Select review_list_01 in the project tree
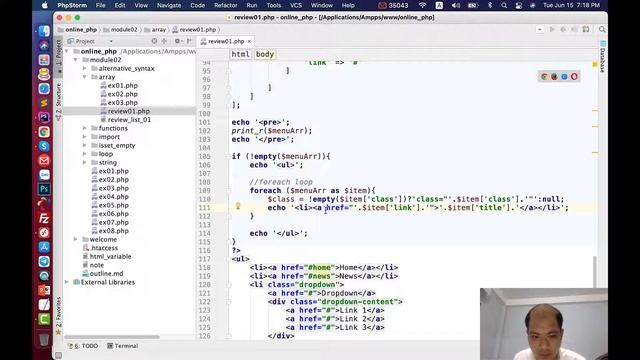 click(x=129, y=120)
